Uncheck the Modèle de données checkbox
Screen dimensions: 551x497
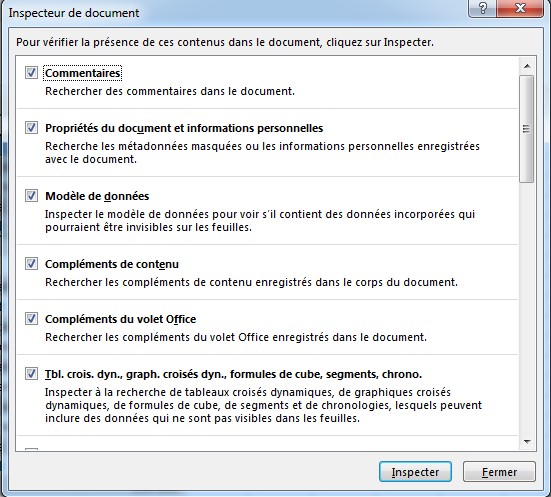[31, 195]
